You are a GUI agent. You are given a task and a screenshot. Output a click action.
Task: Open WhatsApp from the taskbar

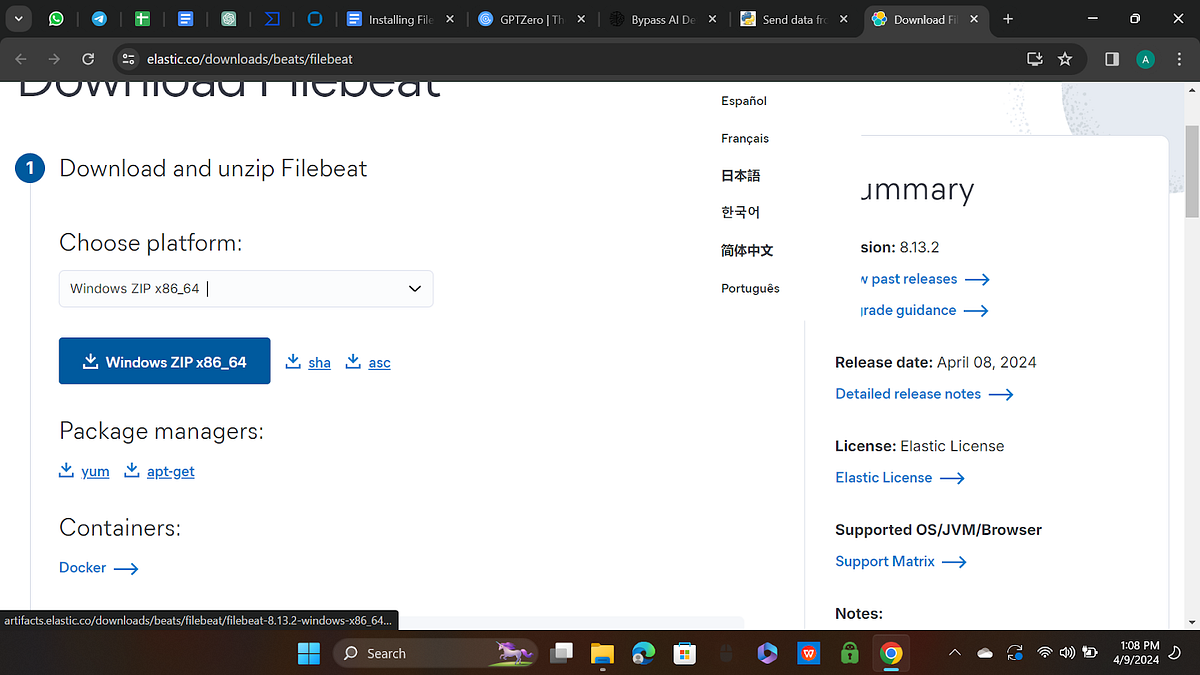click(55, 19)
